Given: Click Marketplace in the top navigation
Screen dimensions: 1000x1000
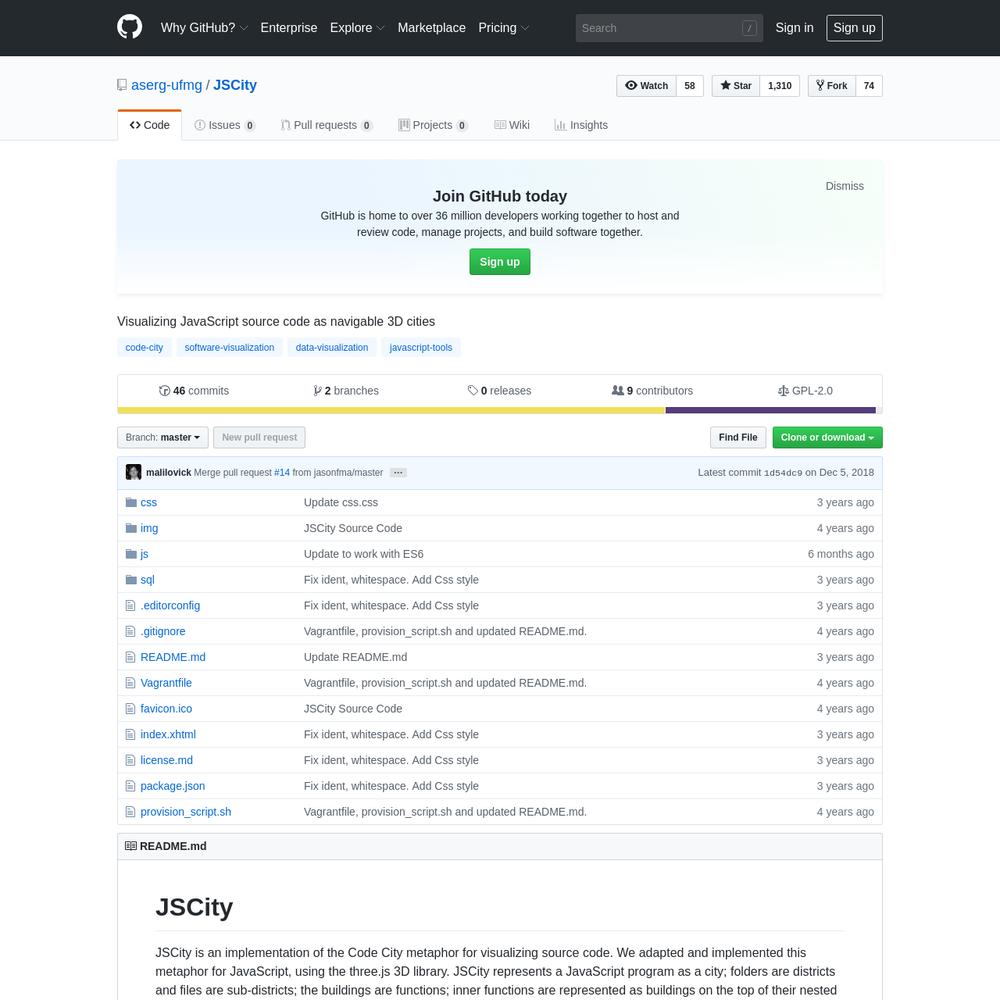Looking at the screenshot, I should click(431, 27).
